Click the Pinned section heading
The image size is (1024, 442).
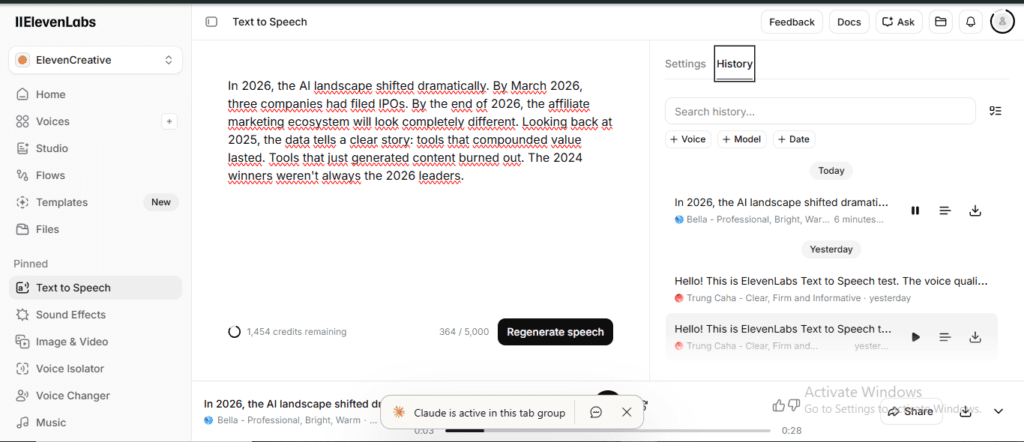31,264
